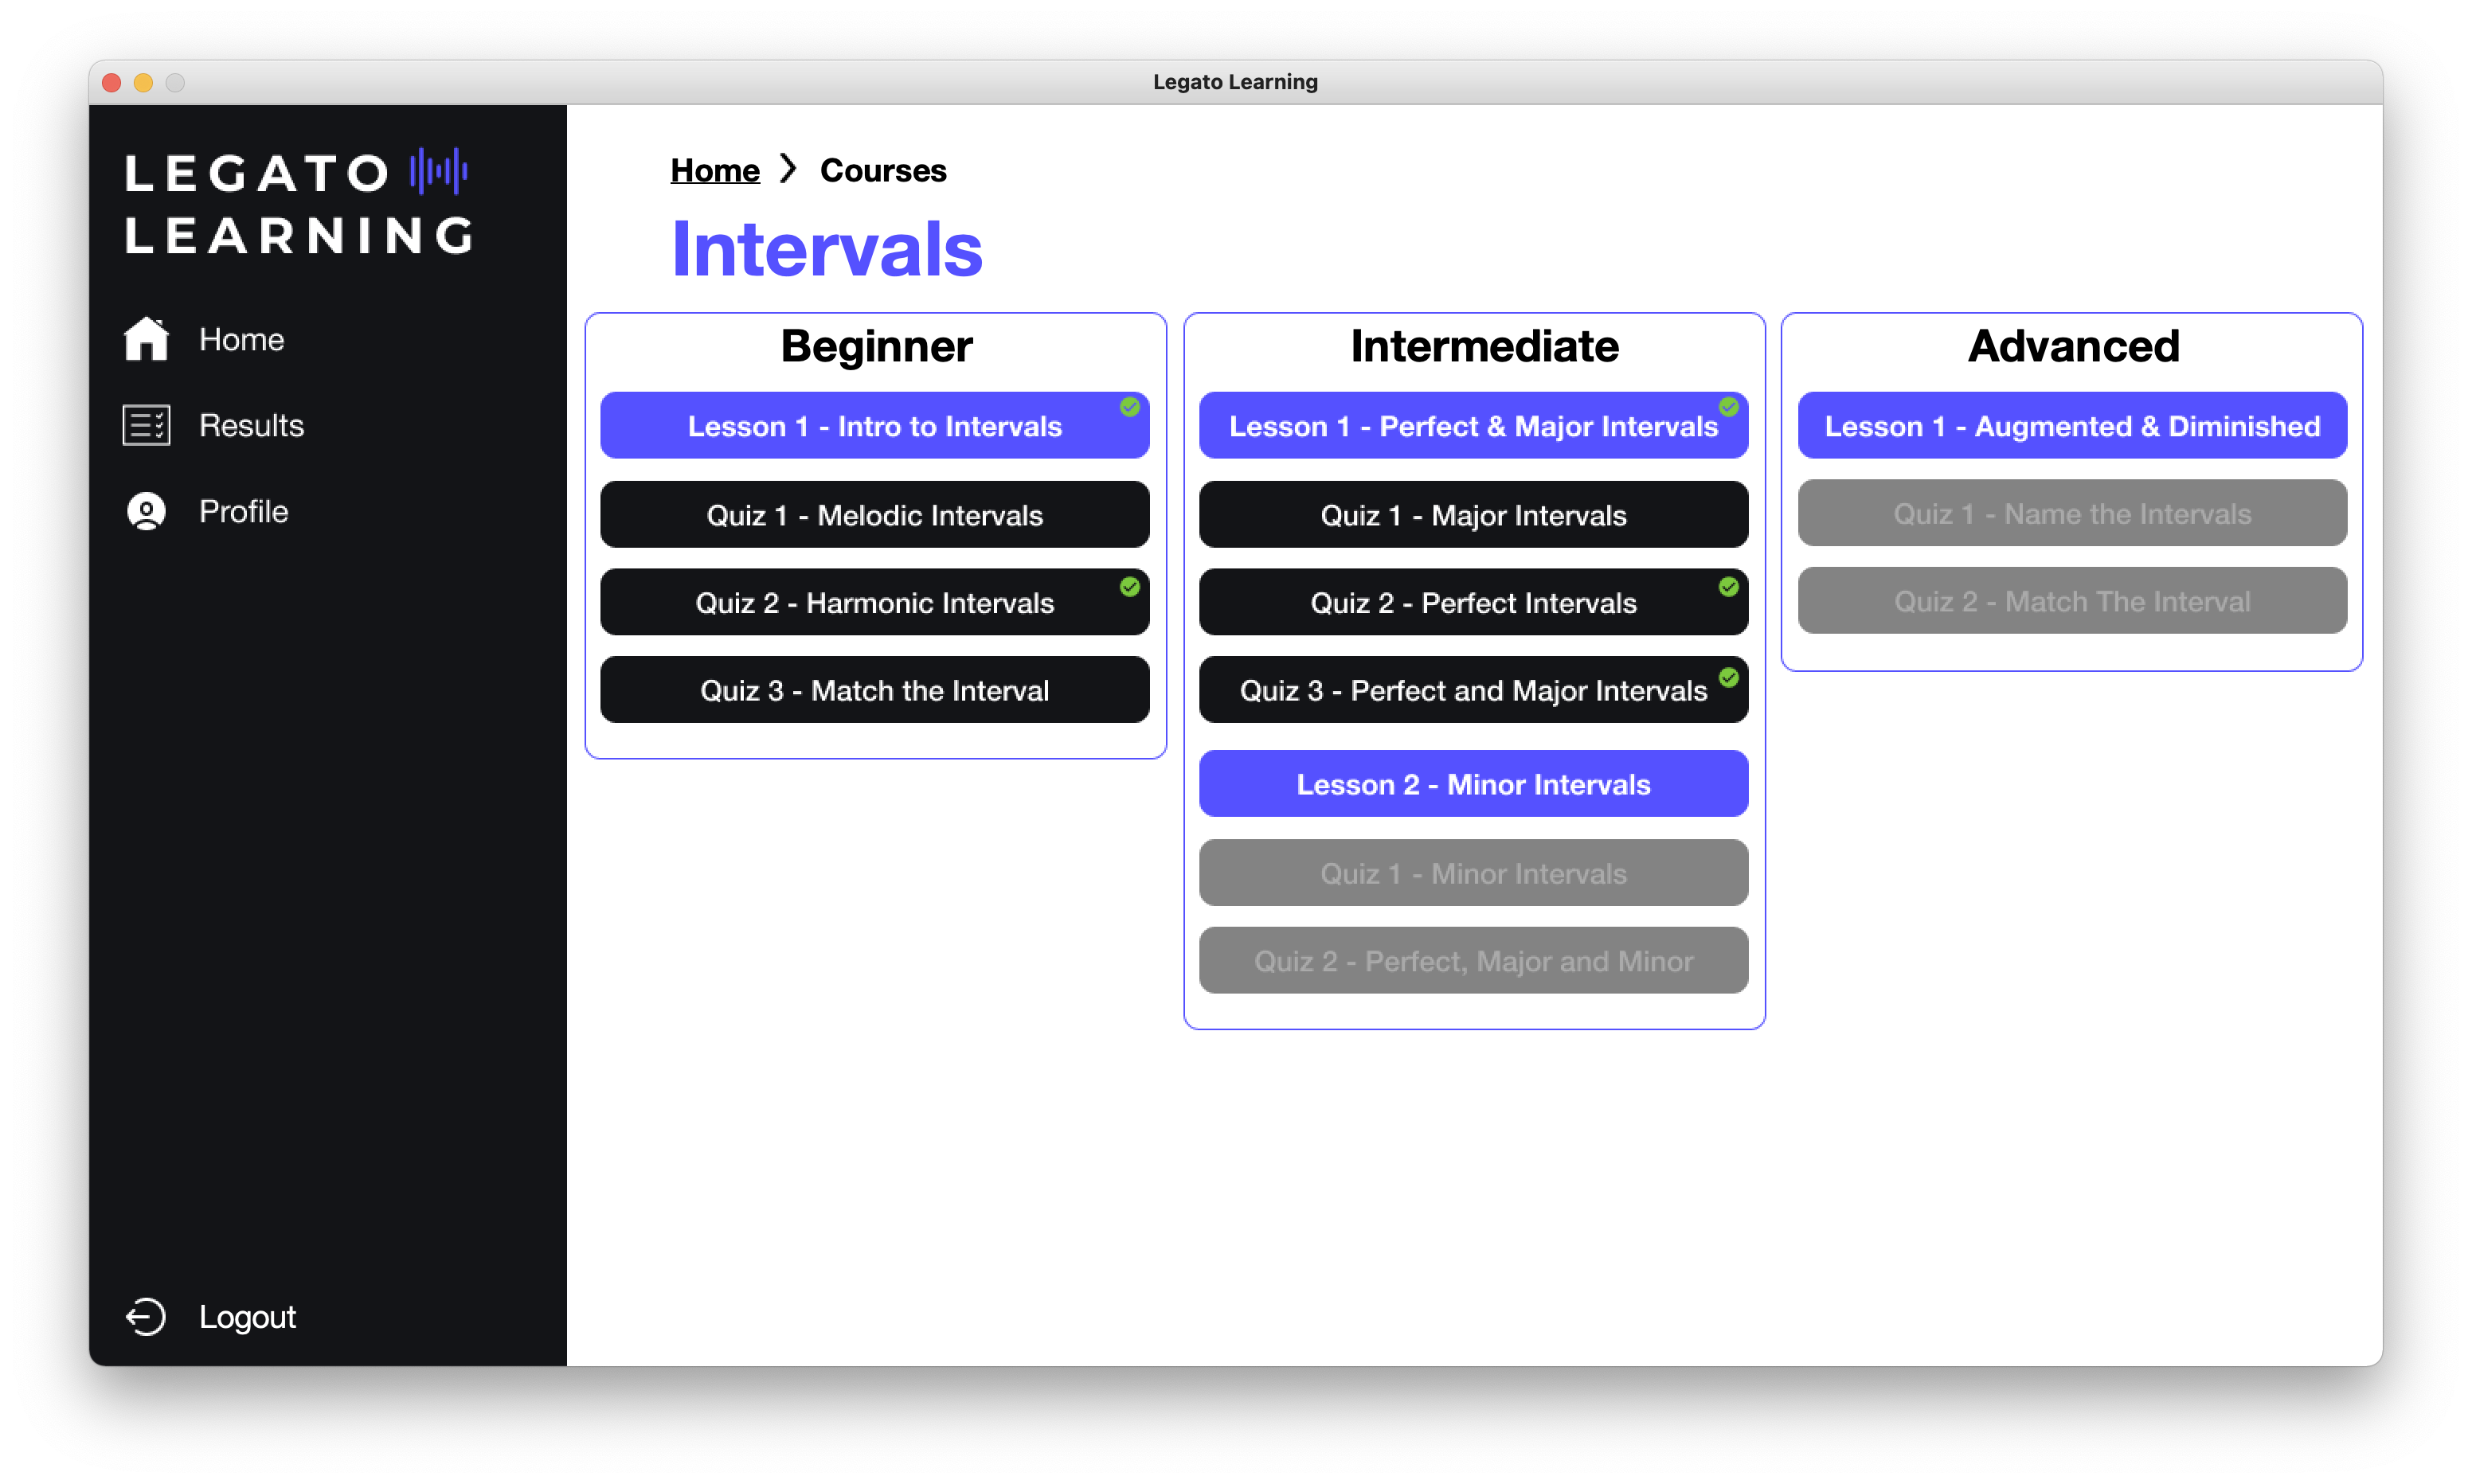Select the Home icon in the sidebar

146,339
